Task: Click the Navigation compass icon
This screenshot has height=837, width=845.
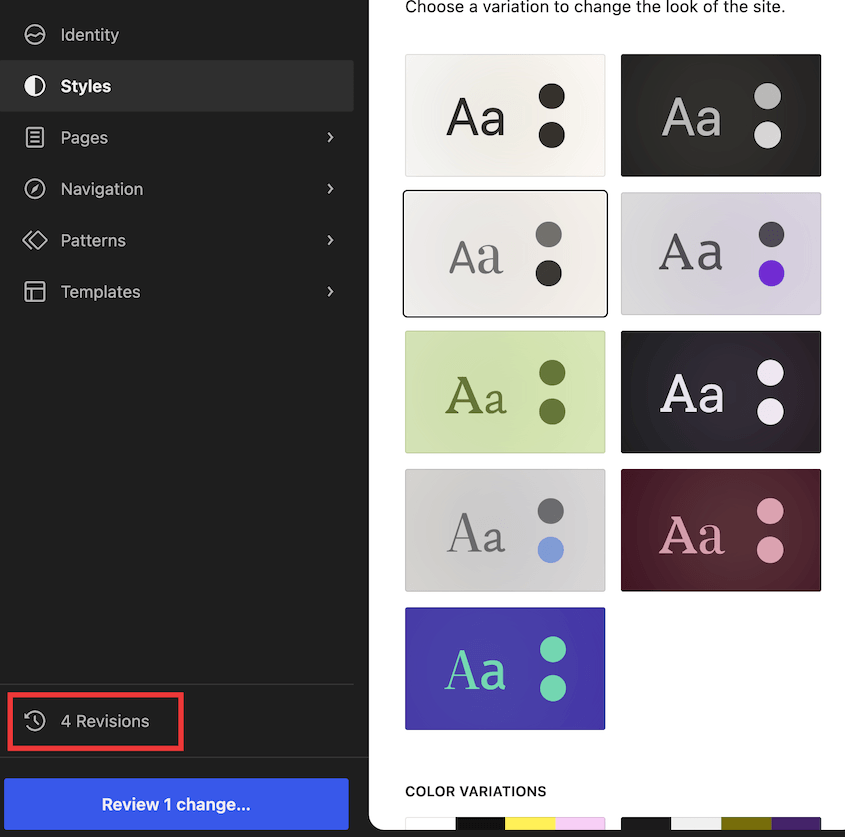Action: 35,189
